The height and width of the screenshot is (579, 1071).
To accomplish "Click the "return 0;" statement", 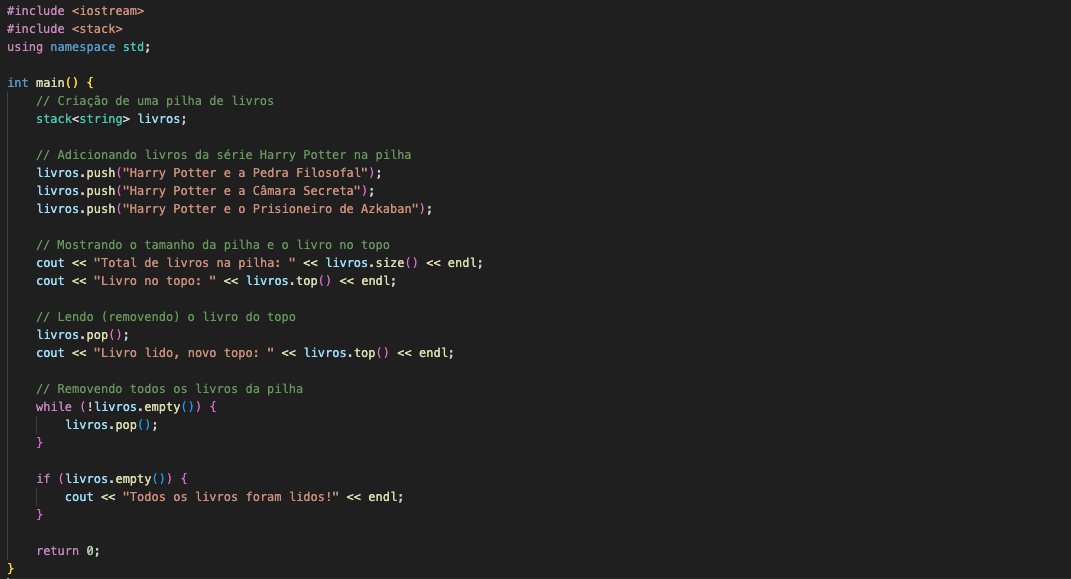I will point(68,551).
